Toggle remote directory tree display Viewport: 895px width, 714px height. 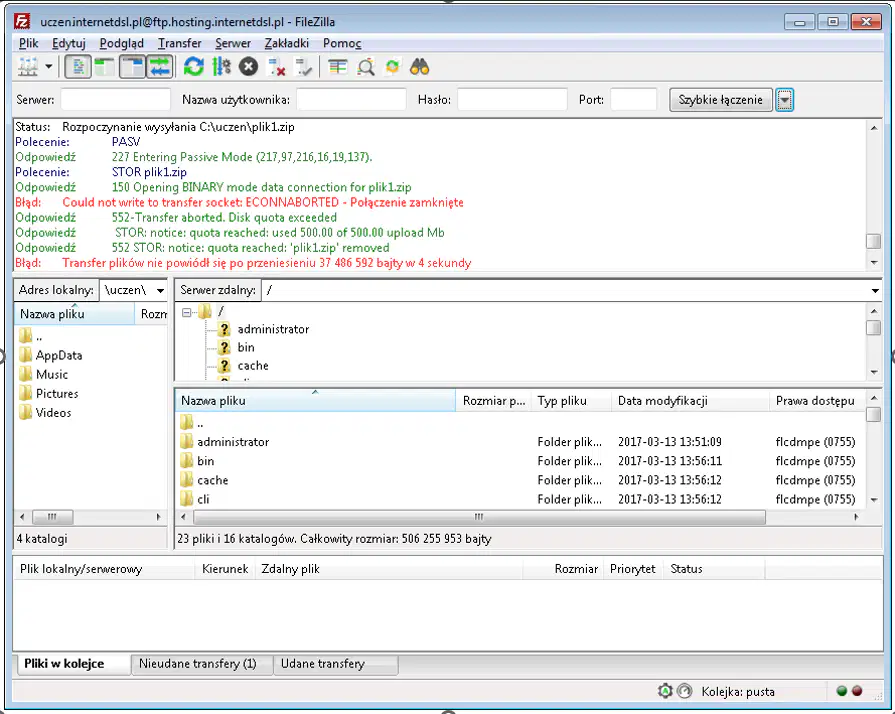(x=132, y=67)
